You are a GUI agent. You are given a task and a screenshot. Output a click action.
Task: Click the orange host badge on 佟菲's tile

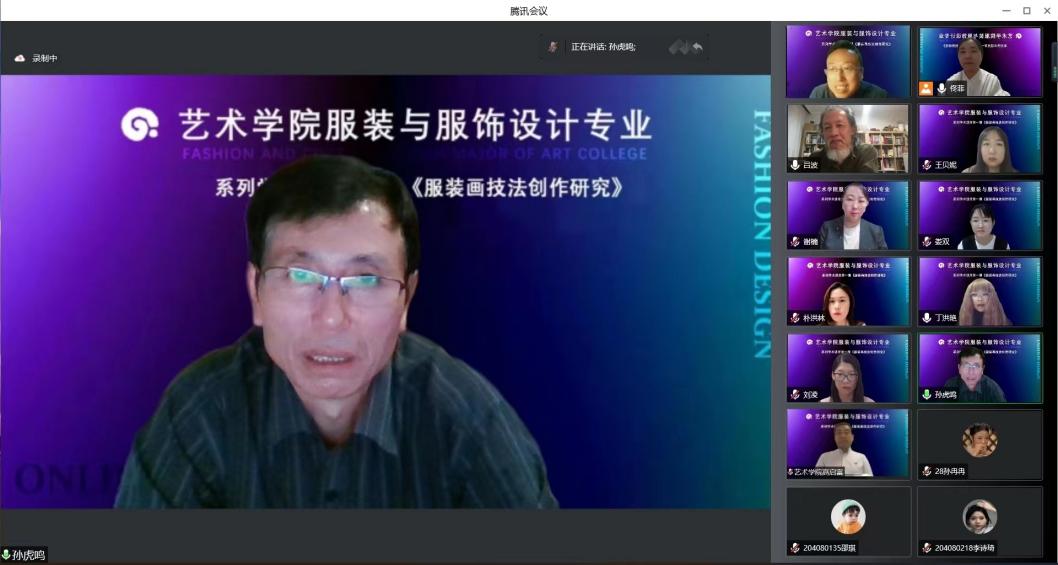point(926,88)
